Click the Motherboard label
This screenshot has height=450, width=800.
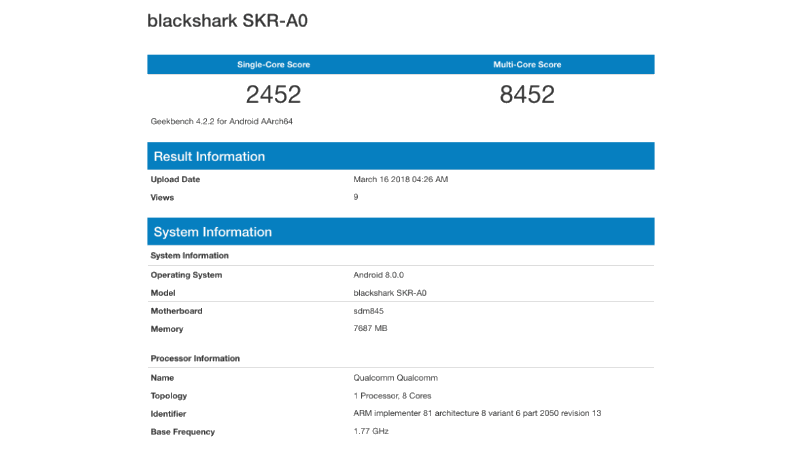coord(176,311)
